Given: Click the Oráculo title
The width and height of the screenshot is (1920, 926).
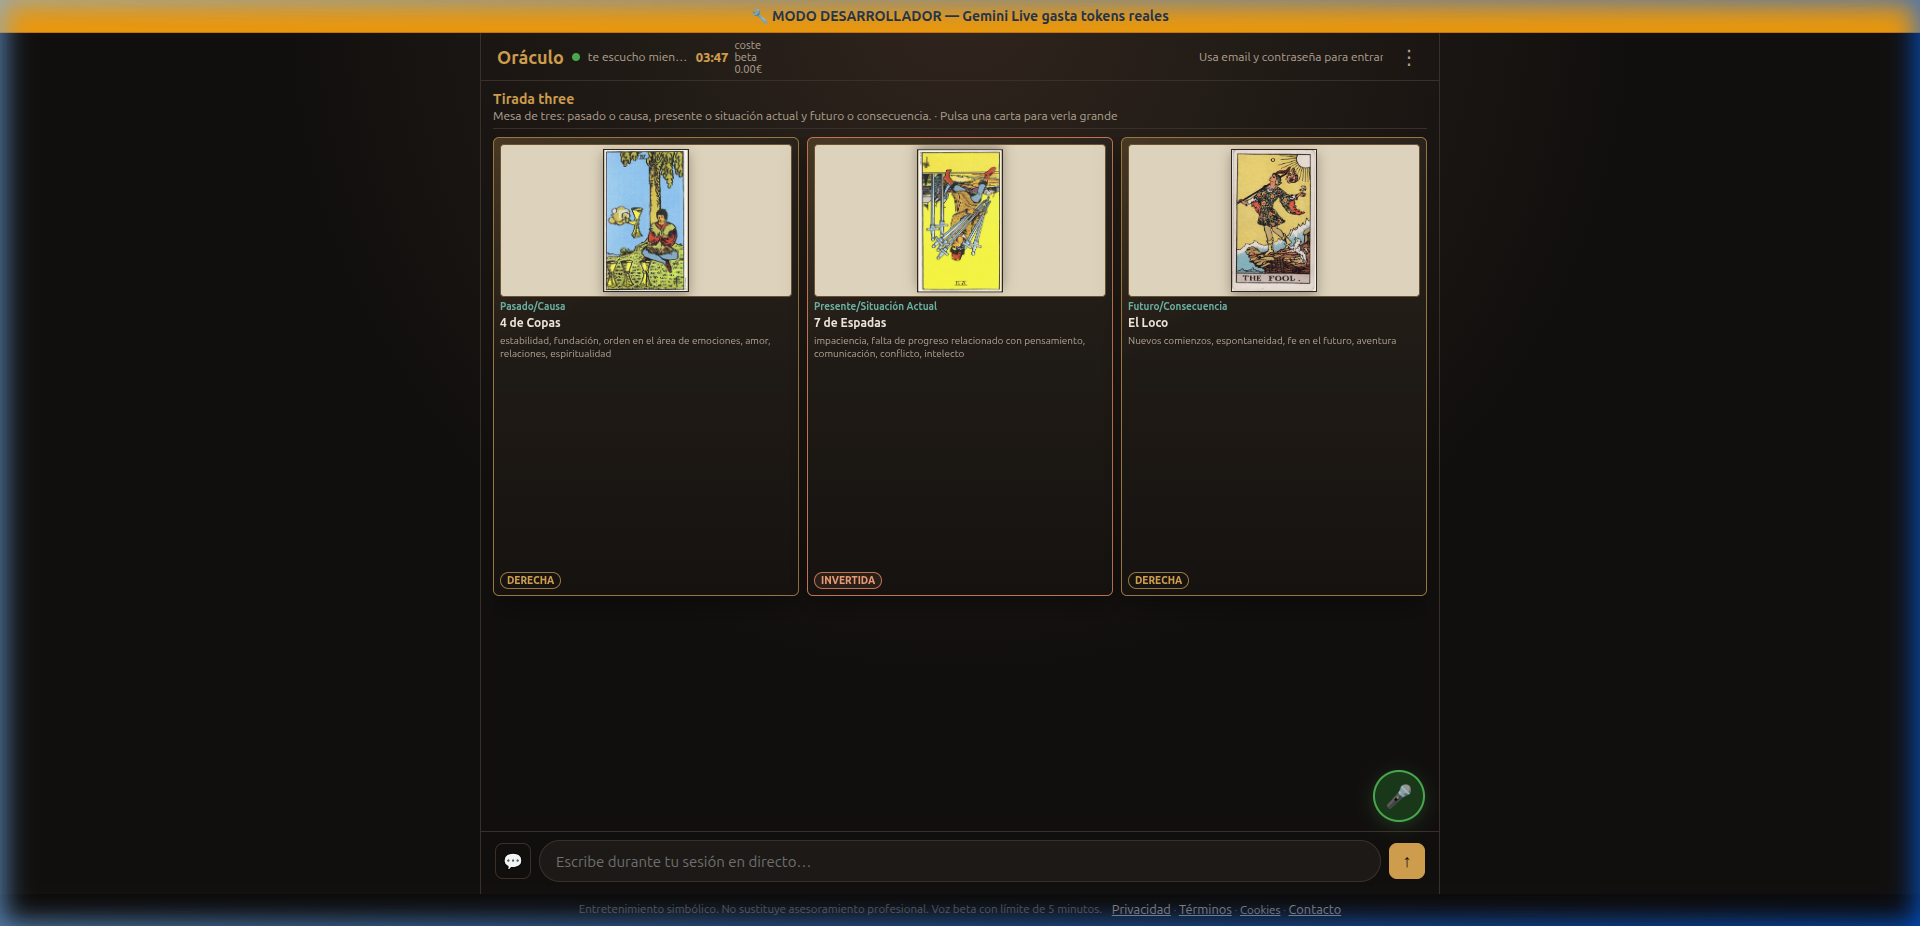Looking at the screenshot, I should click(x=530, y=58).
